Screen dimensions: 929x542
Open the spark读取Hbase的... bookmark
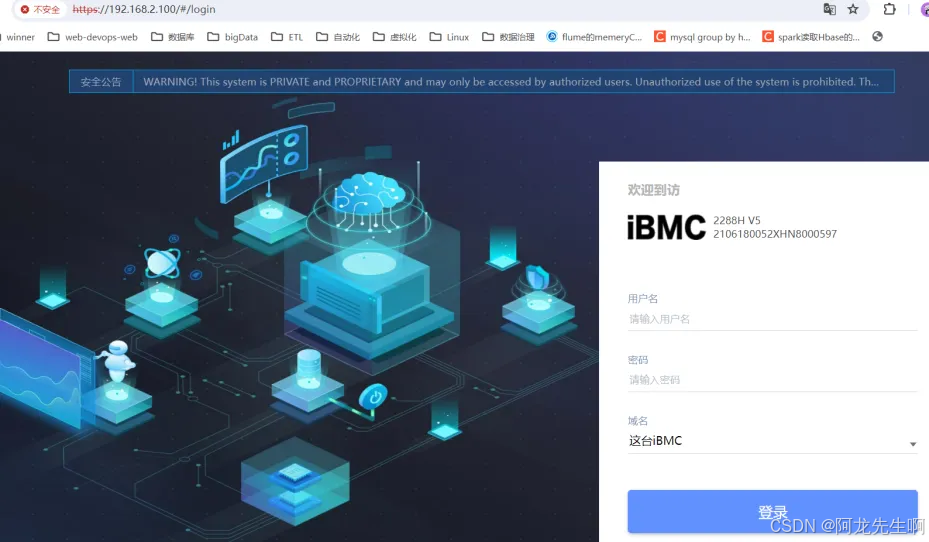[811, 37]
